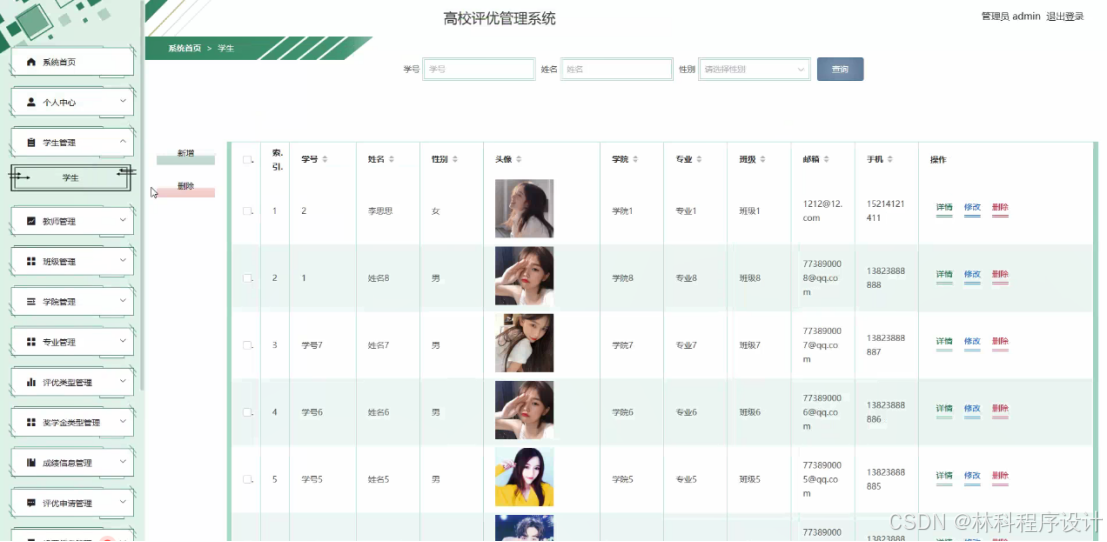
Task: Click the chat icon beside 评优申请管理
Action: pyautogui.click(x=31, y=503)
